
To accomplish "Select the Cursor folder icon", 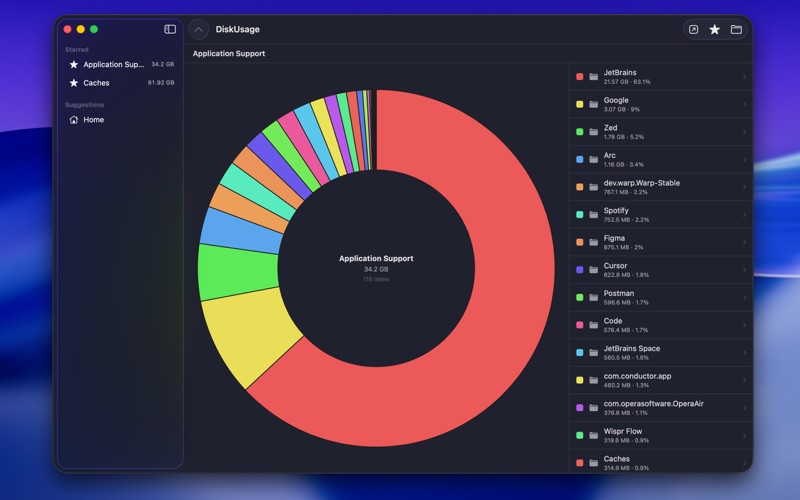I will coord(594,269).
